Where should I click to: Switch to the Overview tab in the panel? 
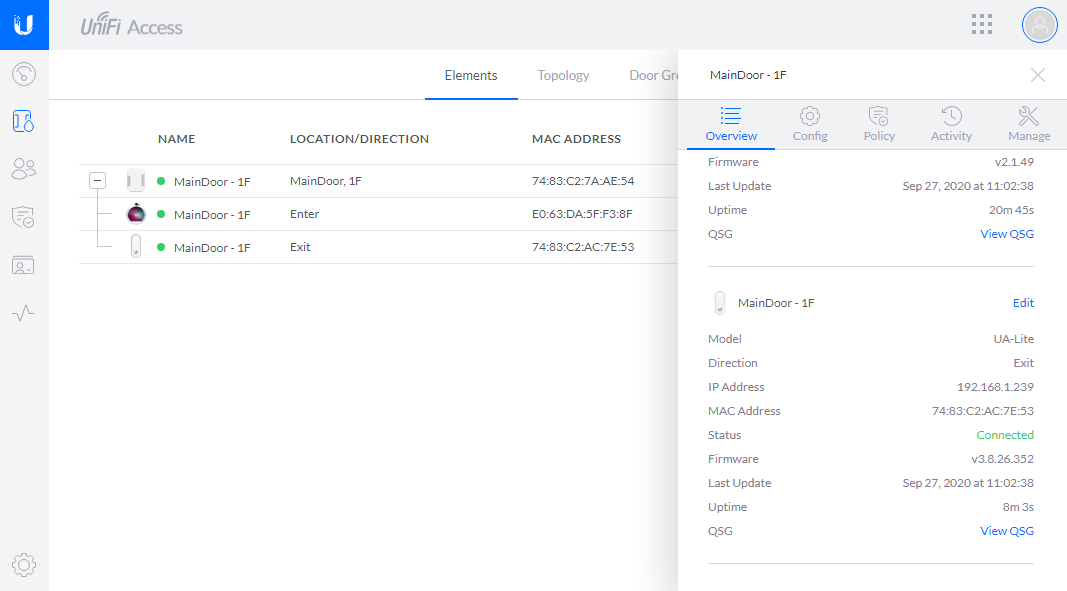(731, 125)
